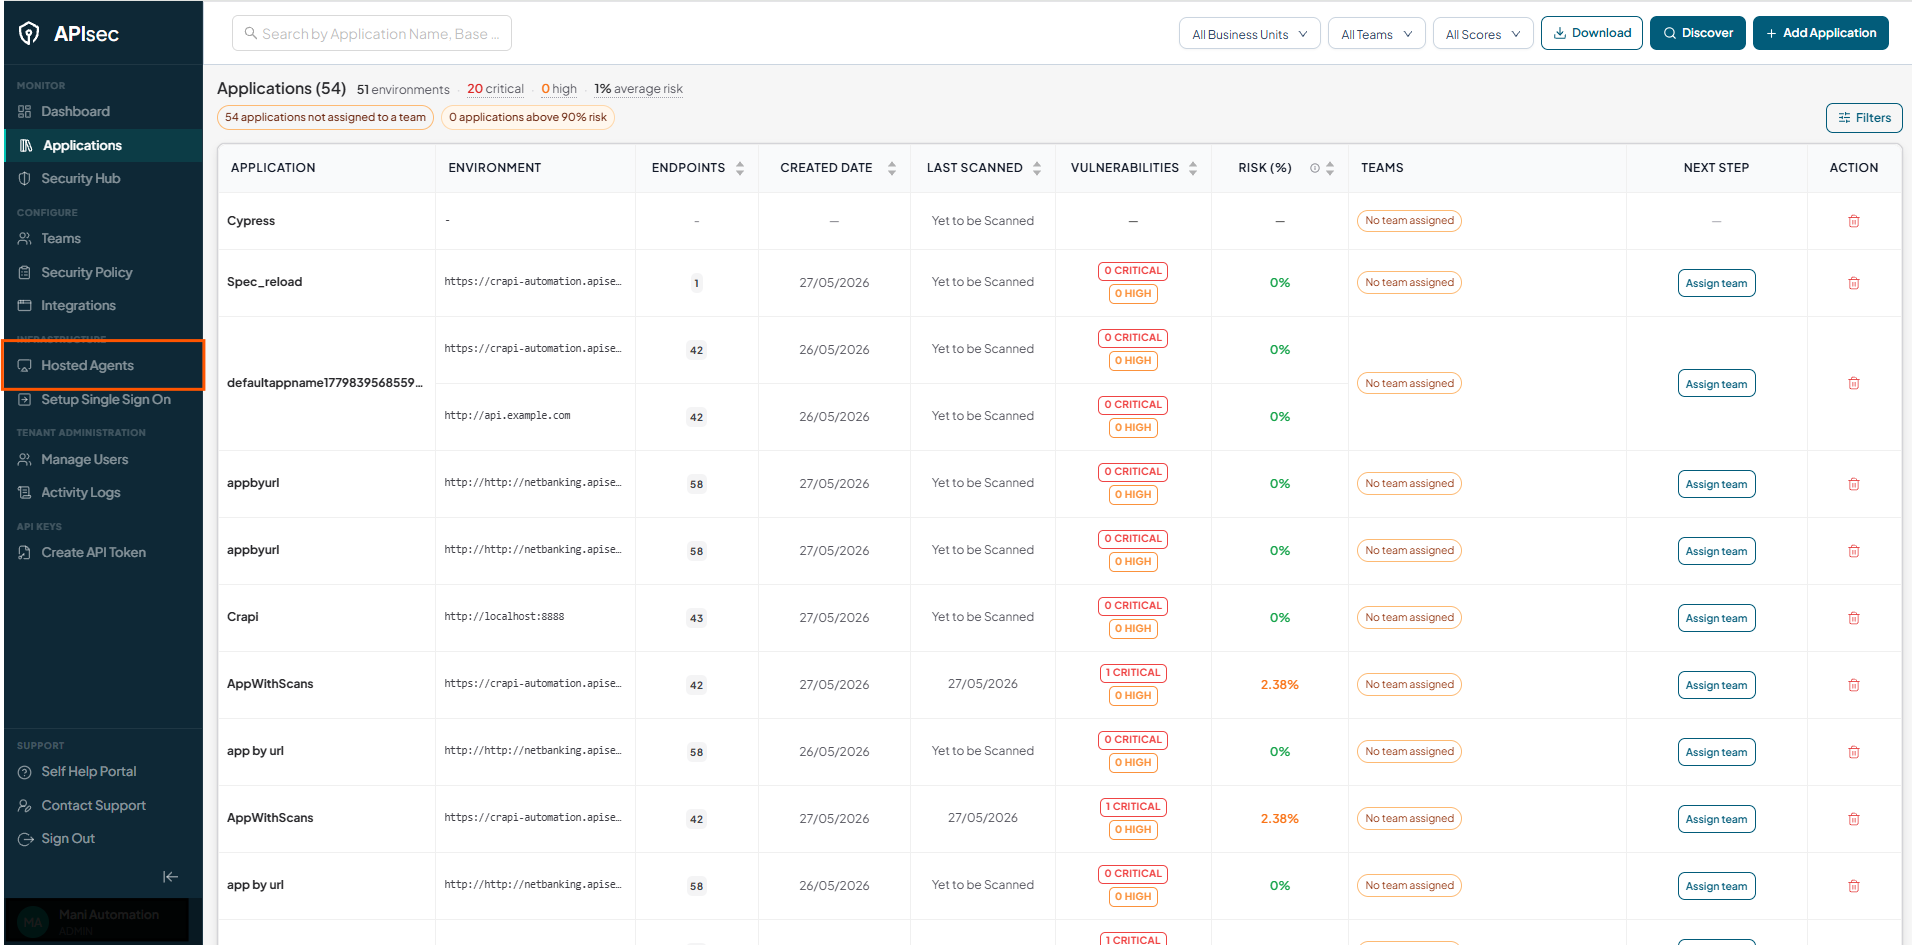Click the Discover button
1912x945 pixels.
coord(1698,33)
